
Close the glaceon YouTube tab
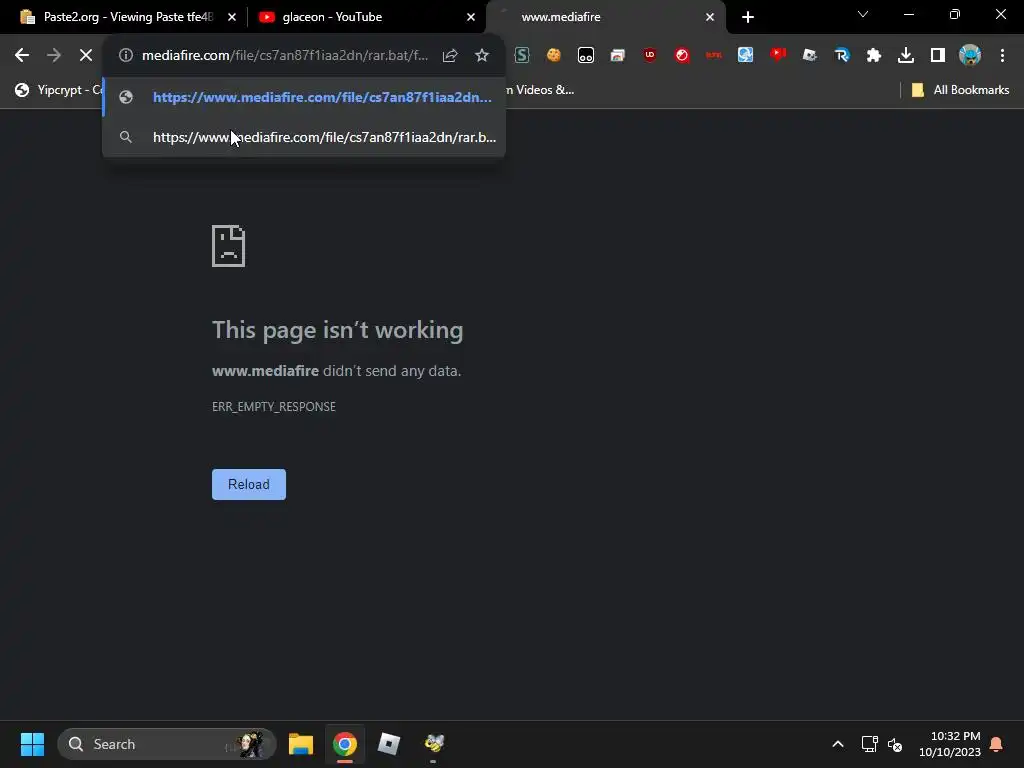pos(471,17)
